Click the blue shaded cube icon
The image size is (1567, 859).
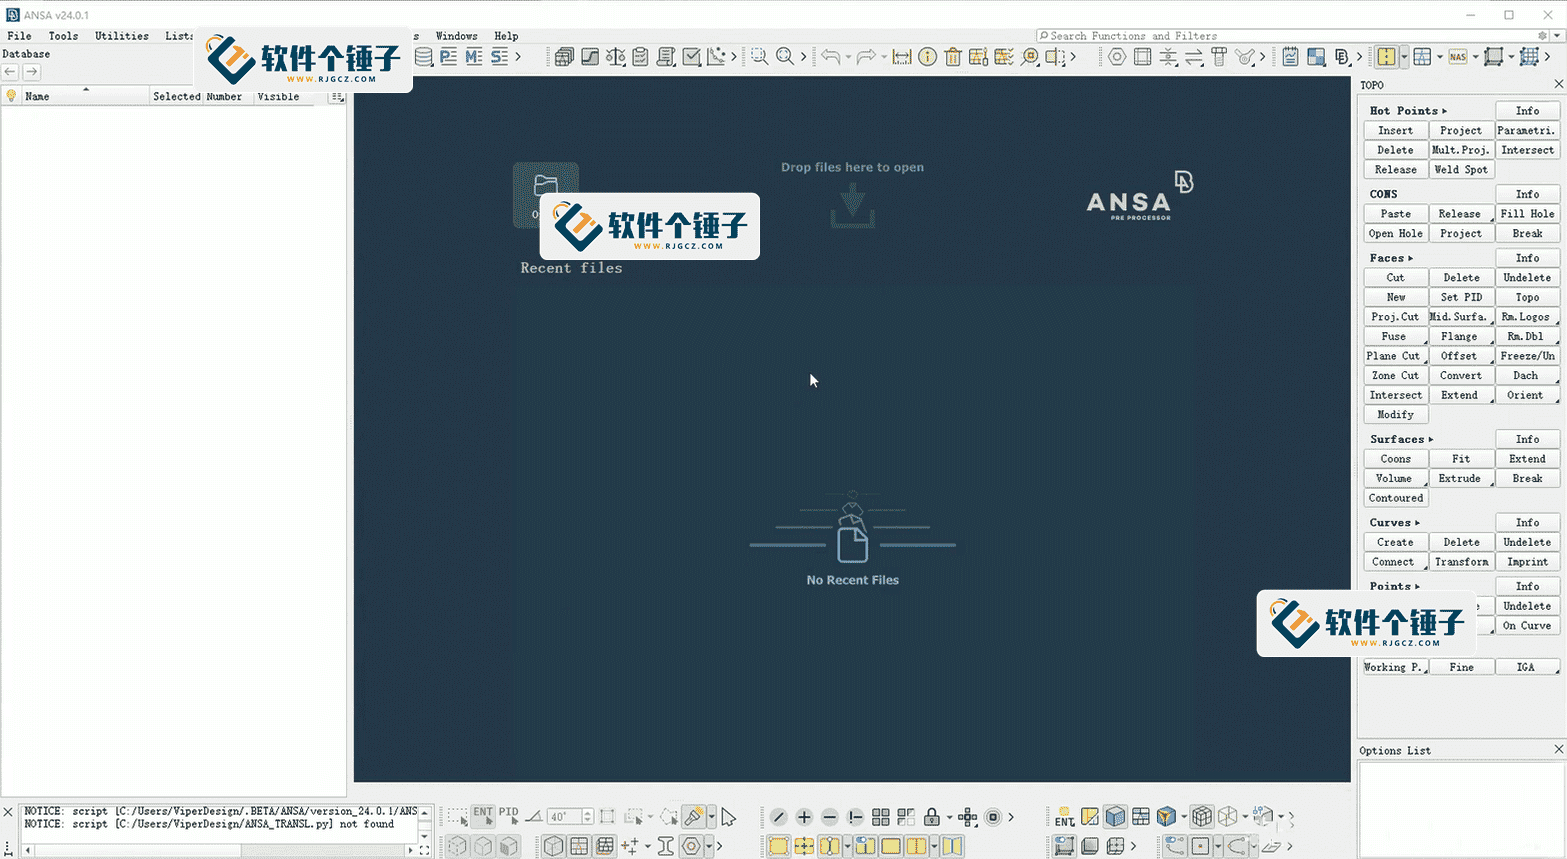pyautogui.click(x=1115, y=817)
